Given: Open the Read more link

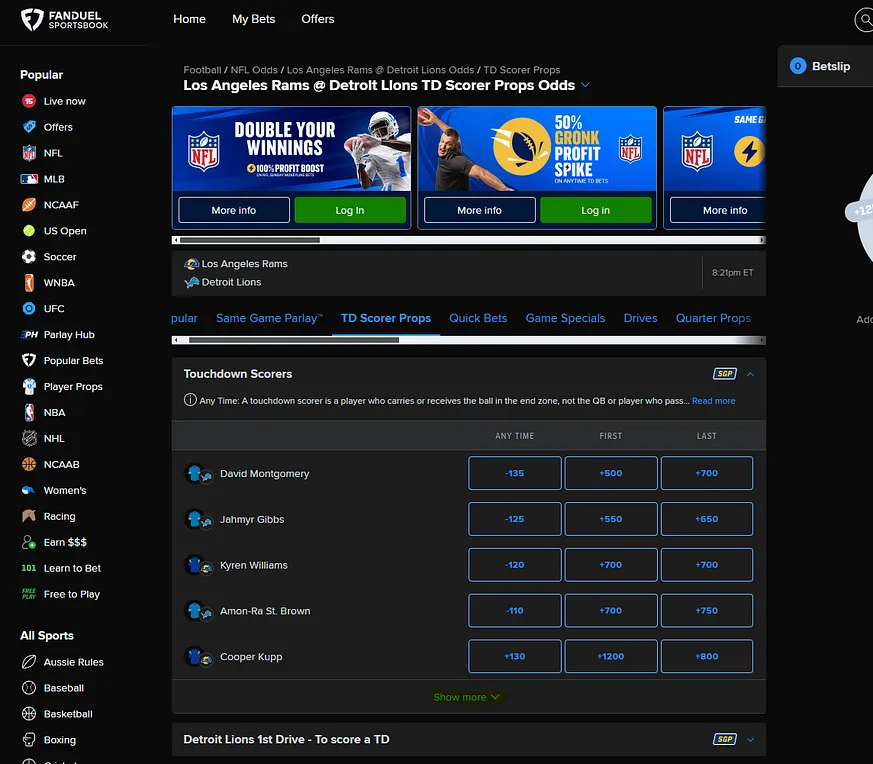Looking at the screenshot, I should pyautogui.click(x=713, y=400).
